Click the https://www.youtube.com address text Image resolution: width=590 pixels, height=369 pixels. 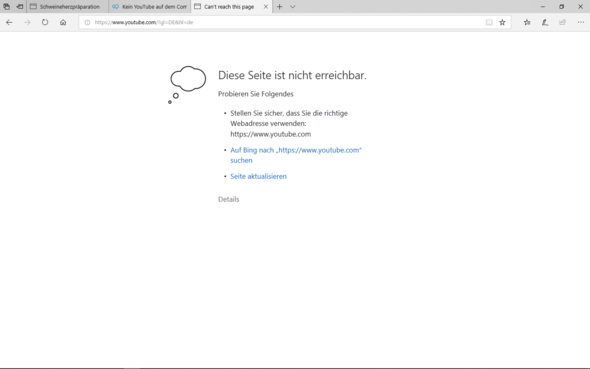(x=271, y=134)
